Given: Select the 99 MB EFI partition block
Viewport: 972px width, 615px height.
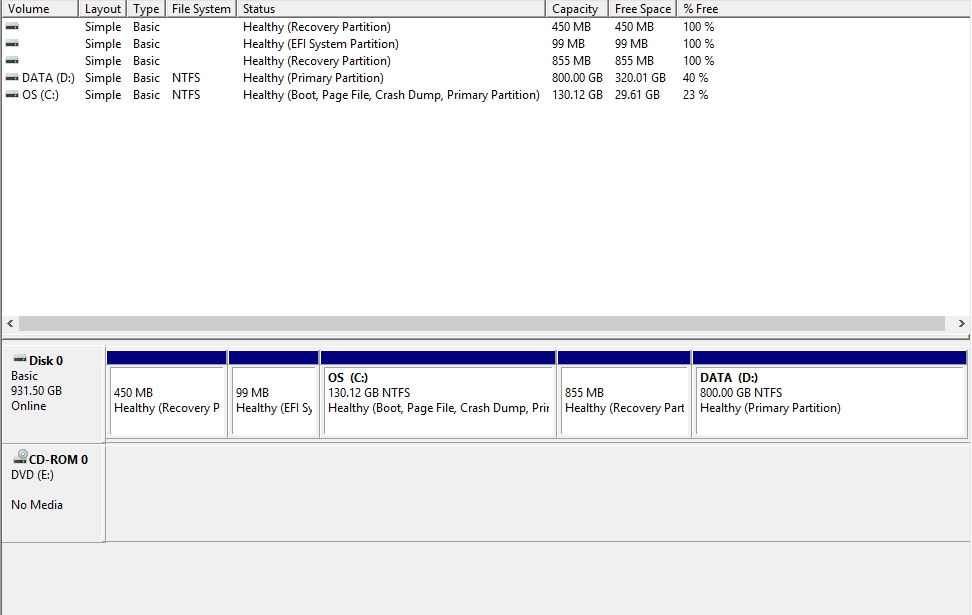Looking at the screenshot, I should tap(274, 394).
